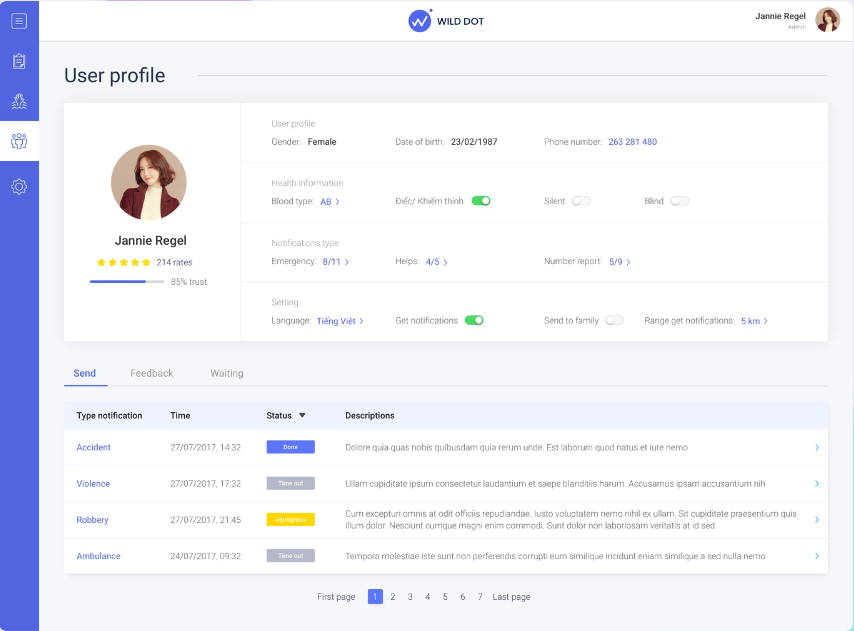Go to Last page in pagination

[511, 597]
